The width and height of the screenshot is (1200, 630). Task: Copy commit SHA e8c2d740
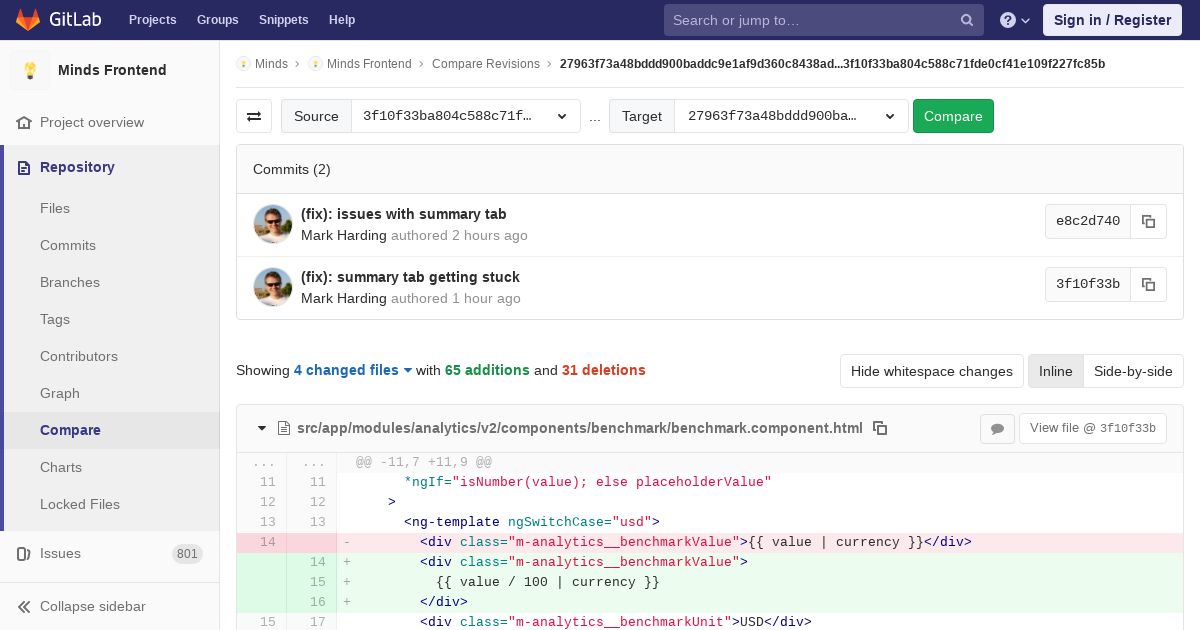point(1148,222)
